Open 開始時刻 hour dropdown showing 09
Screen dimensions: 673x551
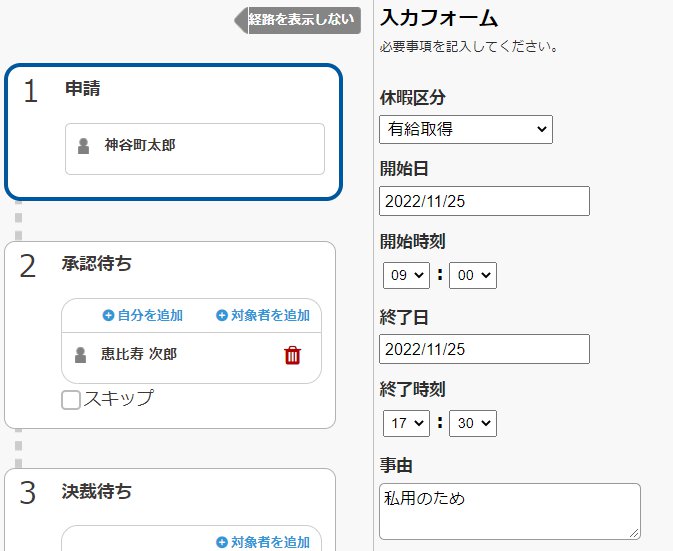coord(406,275)
